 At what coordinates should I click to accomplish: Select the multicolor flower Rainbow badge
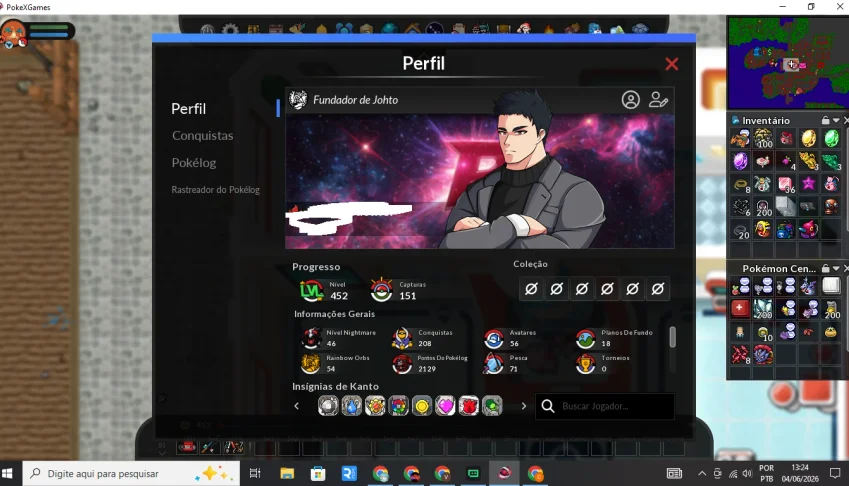point(399,406)
